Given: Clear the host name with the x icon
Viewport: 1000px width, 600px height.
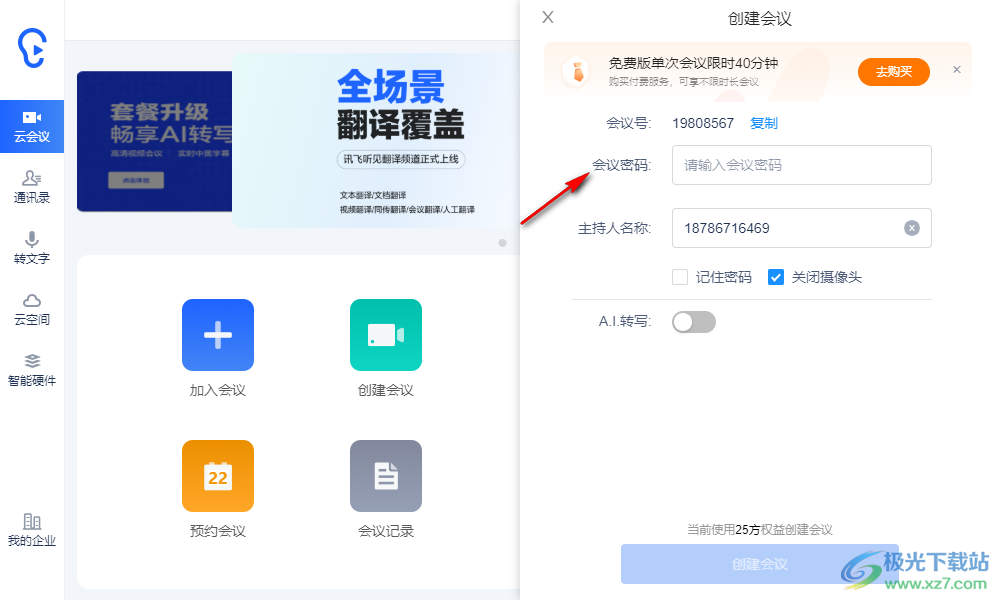Looking at the screenshot, I should (x=912, y=228).
